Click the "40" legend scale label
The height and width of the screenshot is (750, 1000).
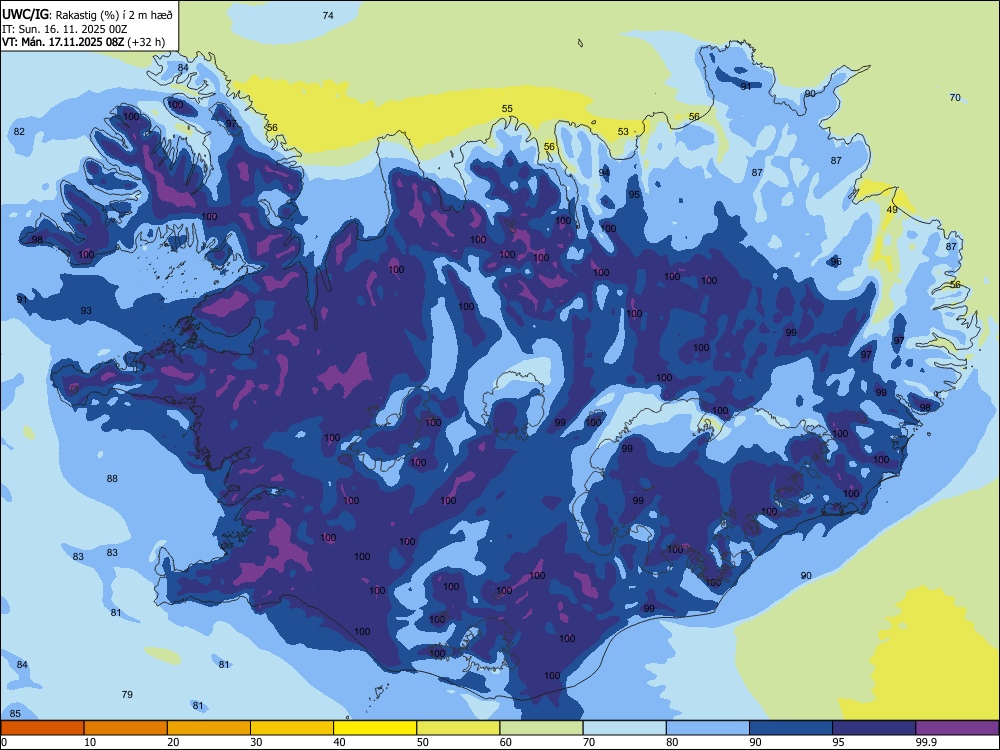click(339, 742)
